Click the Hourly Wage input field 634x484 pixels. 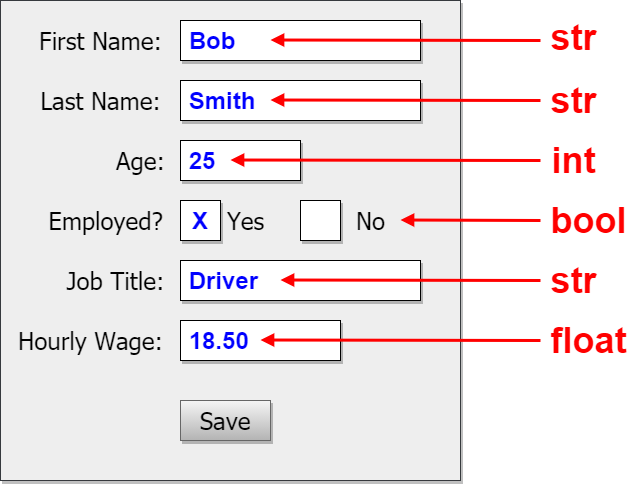[x=260, y=340]
